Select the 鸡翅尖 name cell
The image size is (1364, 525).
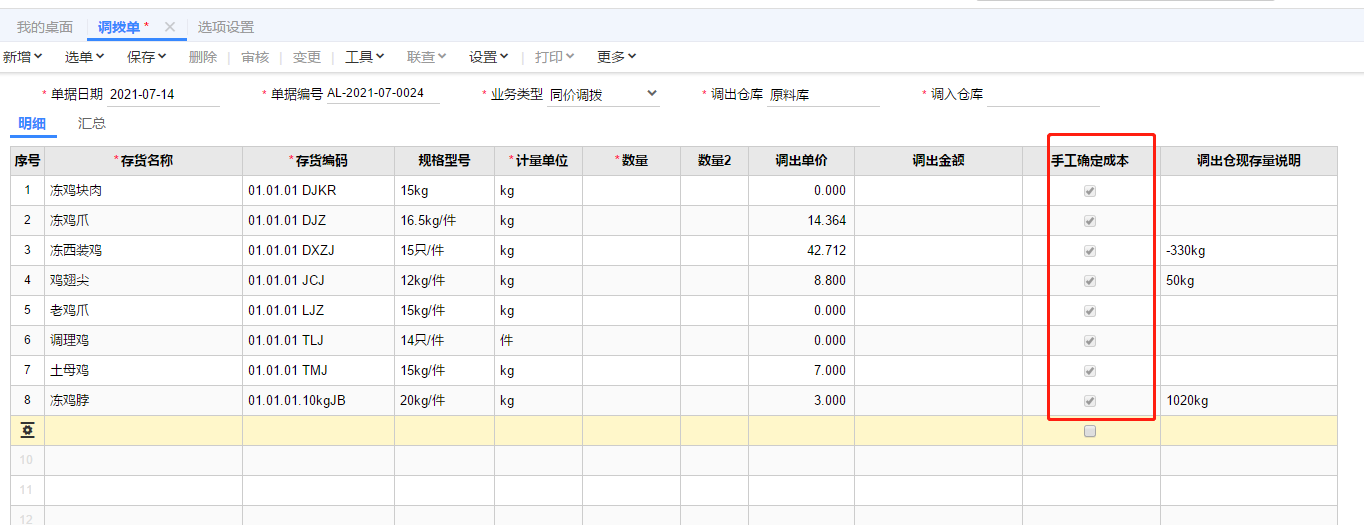pyautogui.click(x=144, y=281)
